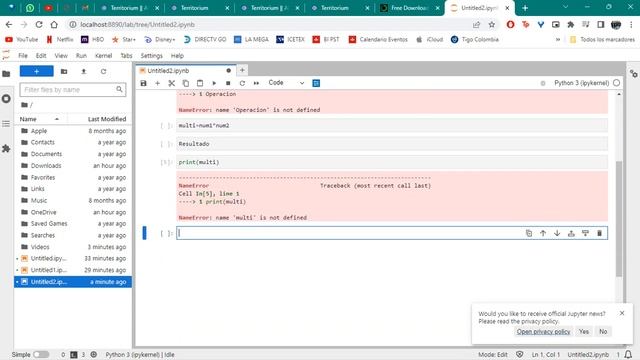The width and height of the screenshot is (640, 360).
Task: Open the render side-by-side toolbar icon
Action: coord(316,83)
